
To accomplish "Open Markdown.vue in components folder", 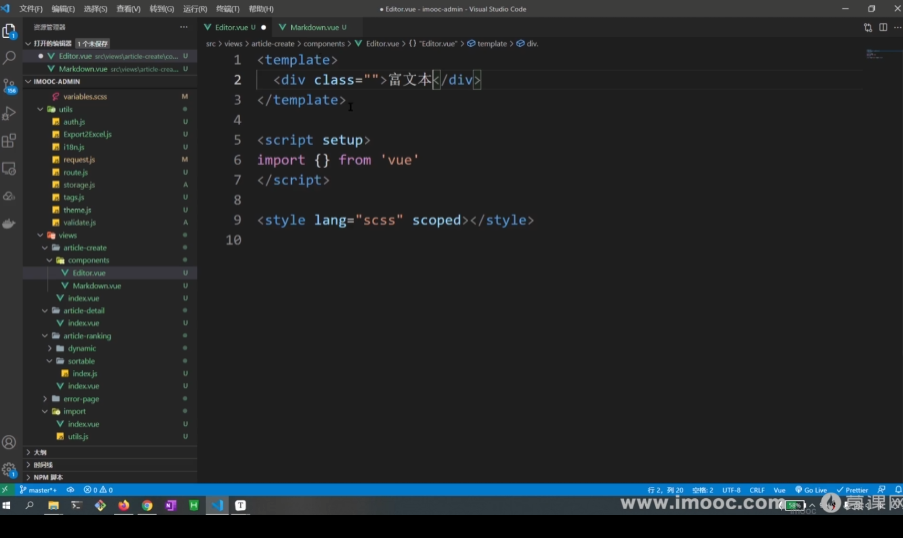I will pos(96,286).
